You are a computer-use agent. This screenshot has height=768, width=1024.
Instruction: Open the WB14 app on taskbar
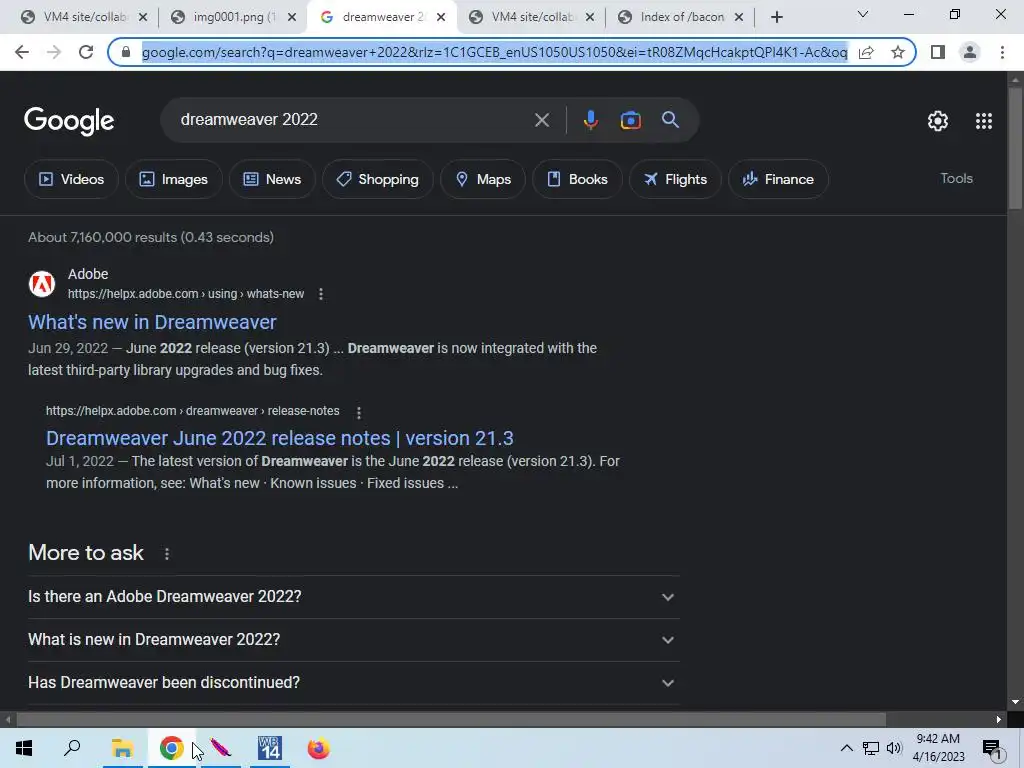coord(269,748)
